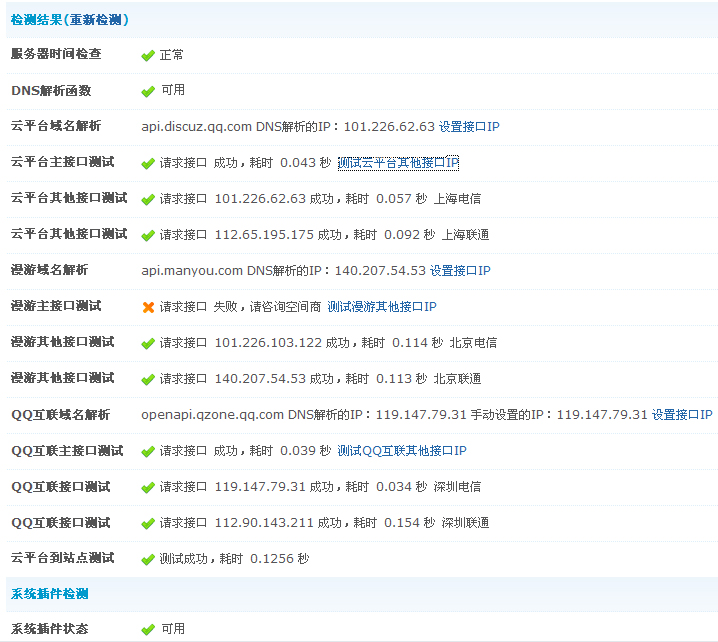This screenshot has height=642, width=718.
Task: Click green check icon for DNS解析函数
Action: click(148, 92)
